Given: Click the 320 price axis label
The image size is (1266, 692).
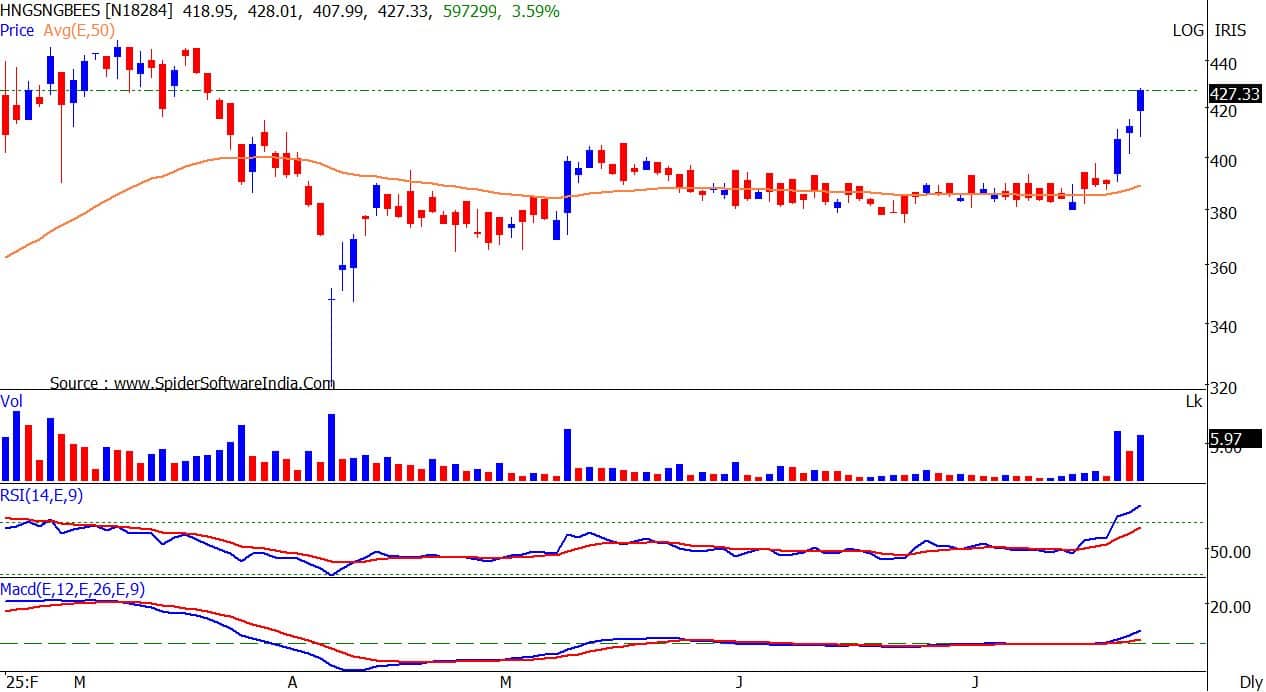Looking at the screenshot, I should [1224, 388].
